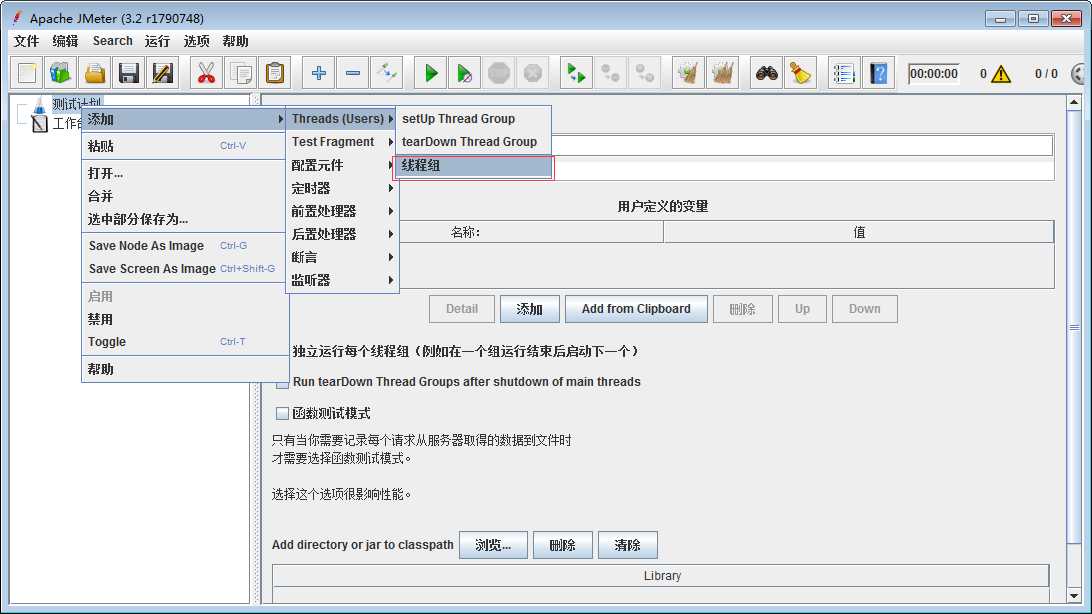Click 删除 button beside 浏览
1092x614 pixels.
click(x=563, y=545)
